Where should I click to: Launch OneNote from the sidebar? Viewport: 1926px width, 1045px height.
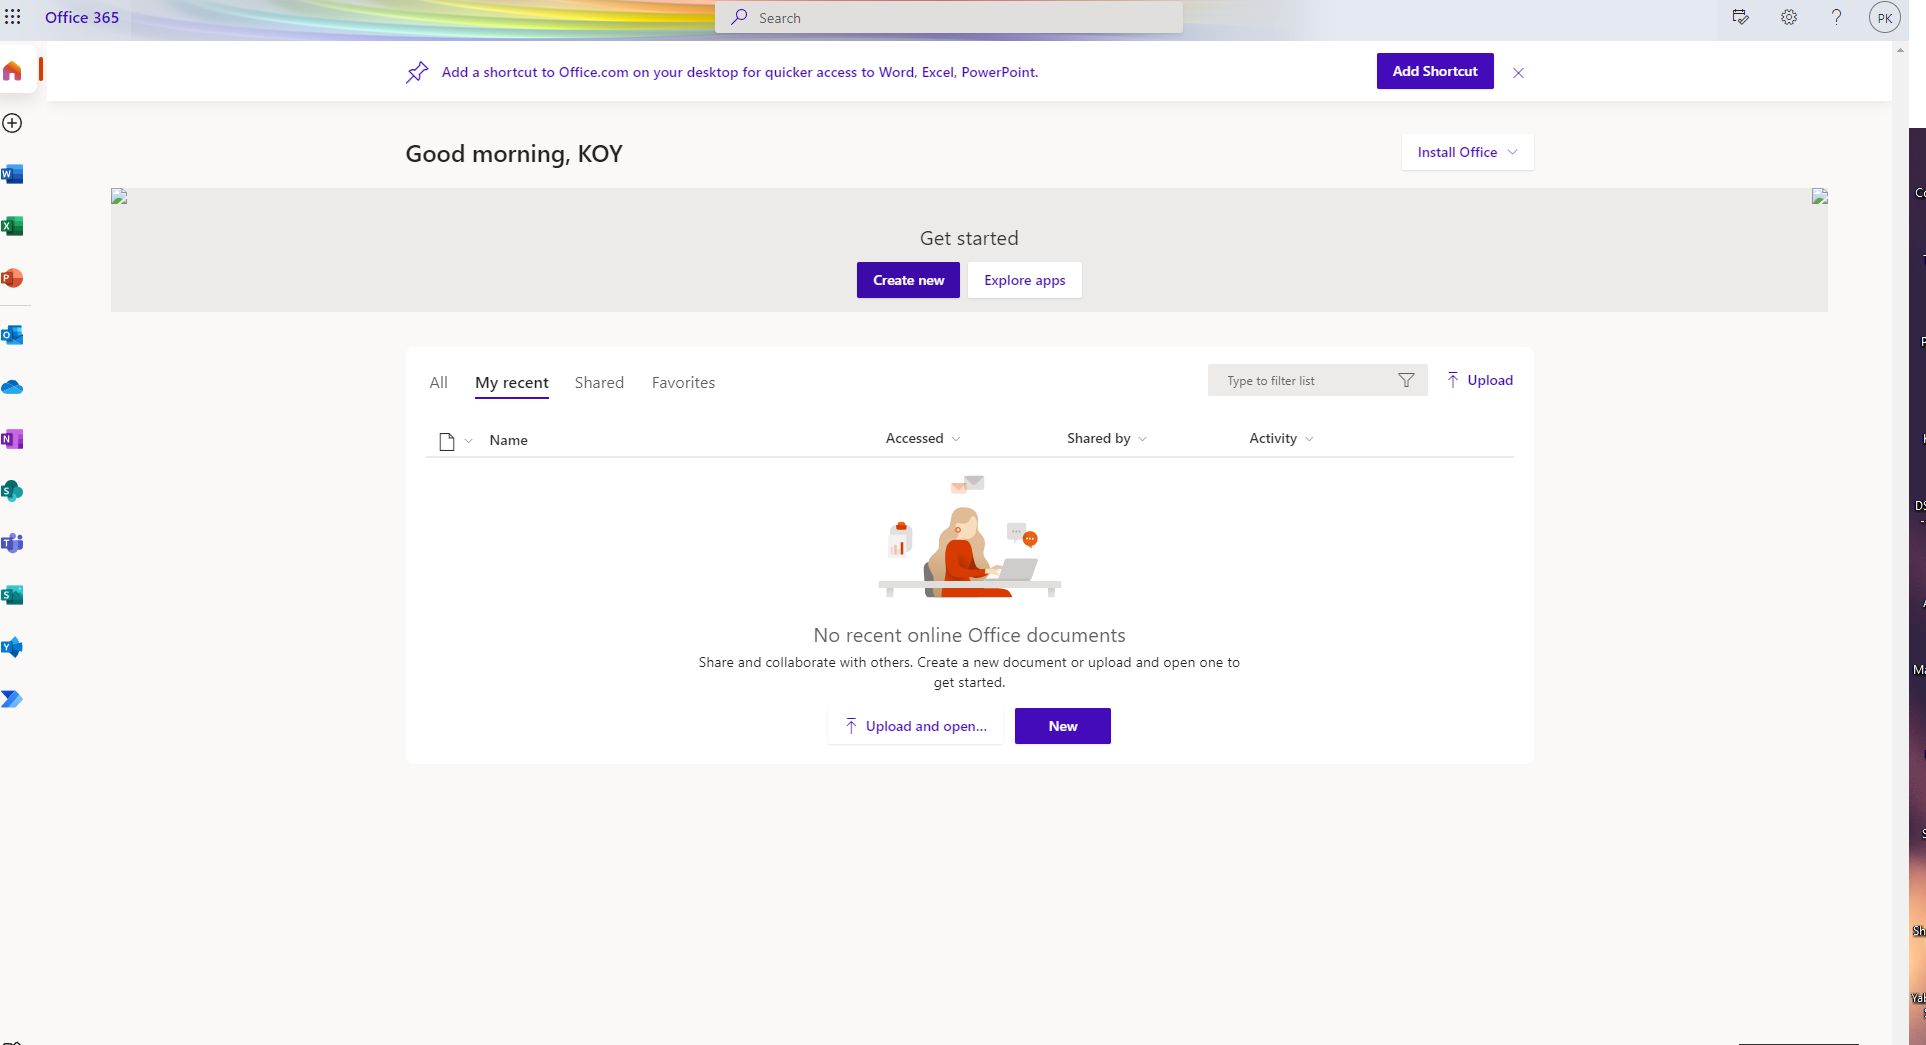point(13,439)
